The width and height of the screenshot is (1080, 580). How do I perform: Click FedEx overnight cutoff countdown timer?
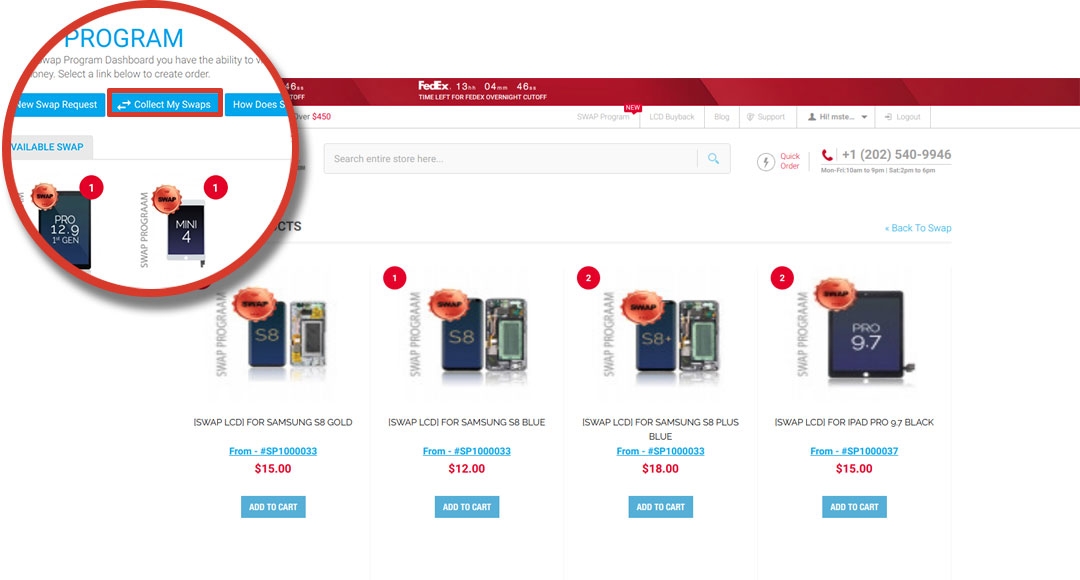coord(496,87)
